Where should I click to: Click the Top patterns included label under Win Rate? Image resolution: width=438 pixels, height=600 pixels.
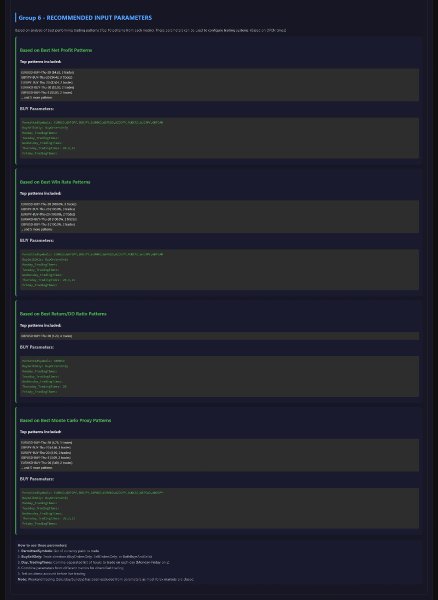click(41, 193)
